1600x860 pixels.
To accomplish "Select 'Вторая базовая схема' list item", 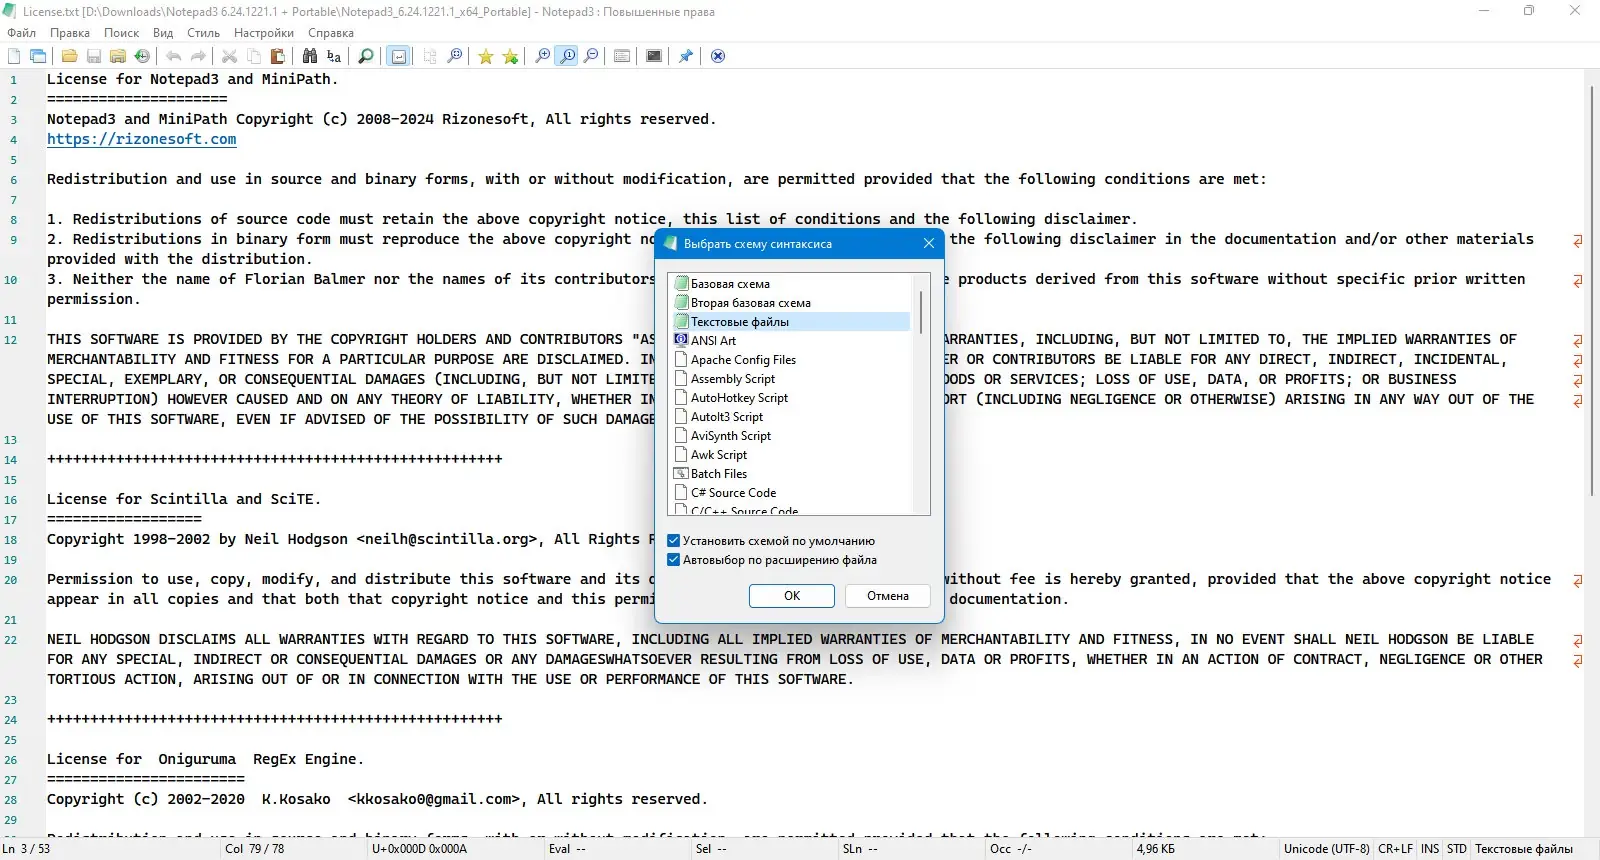I will (x=792, y=303).
